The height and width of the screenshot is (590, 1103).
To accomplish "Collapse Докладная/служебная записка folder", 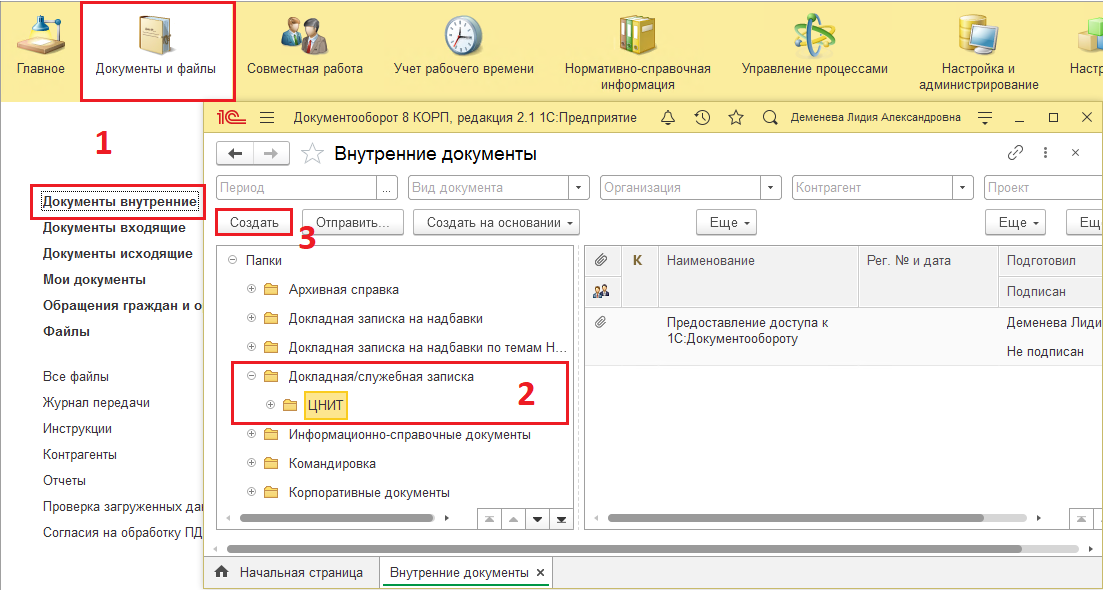I will 251,376.
